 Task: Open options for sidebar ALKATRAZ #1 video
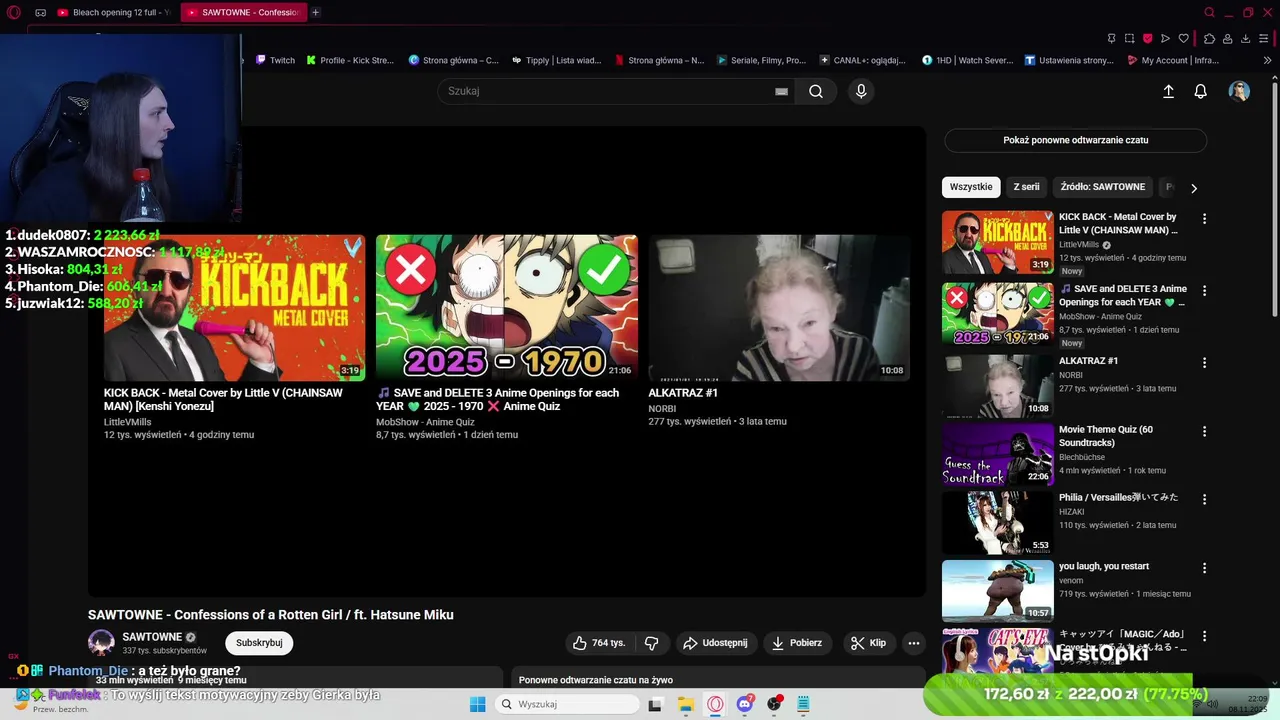click(1204, 362)
